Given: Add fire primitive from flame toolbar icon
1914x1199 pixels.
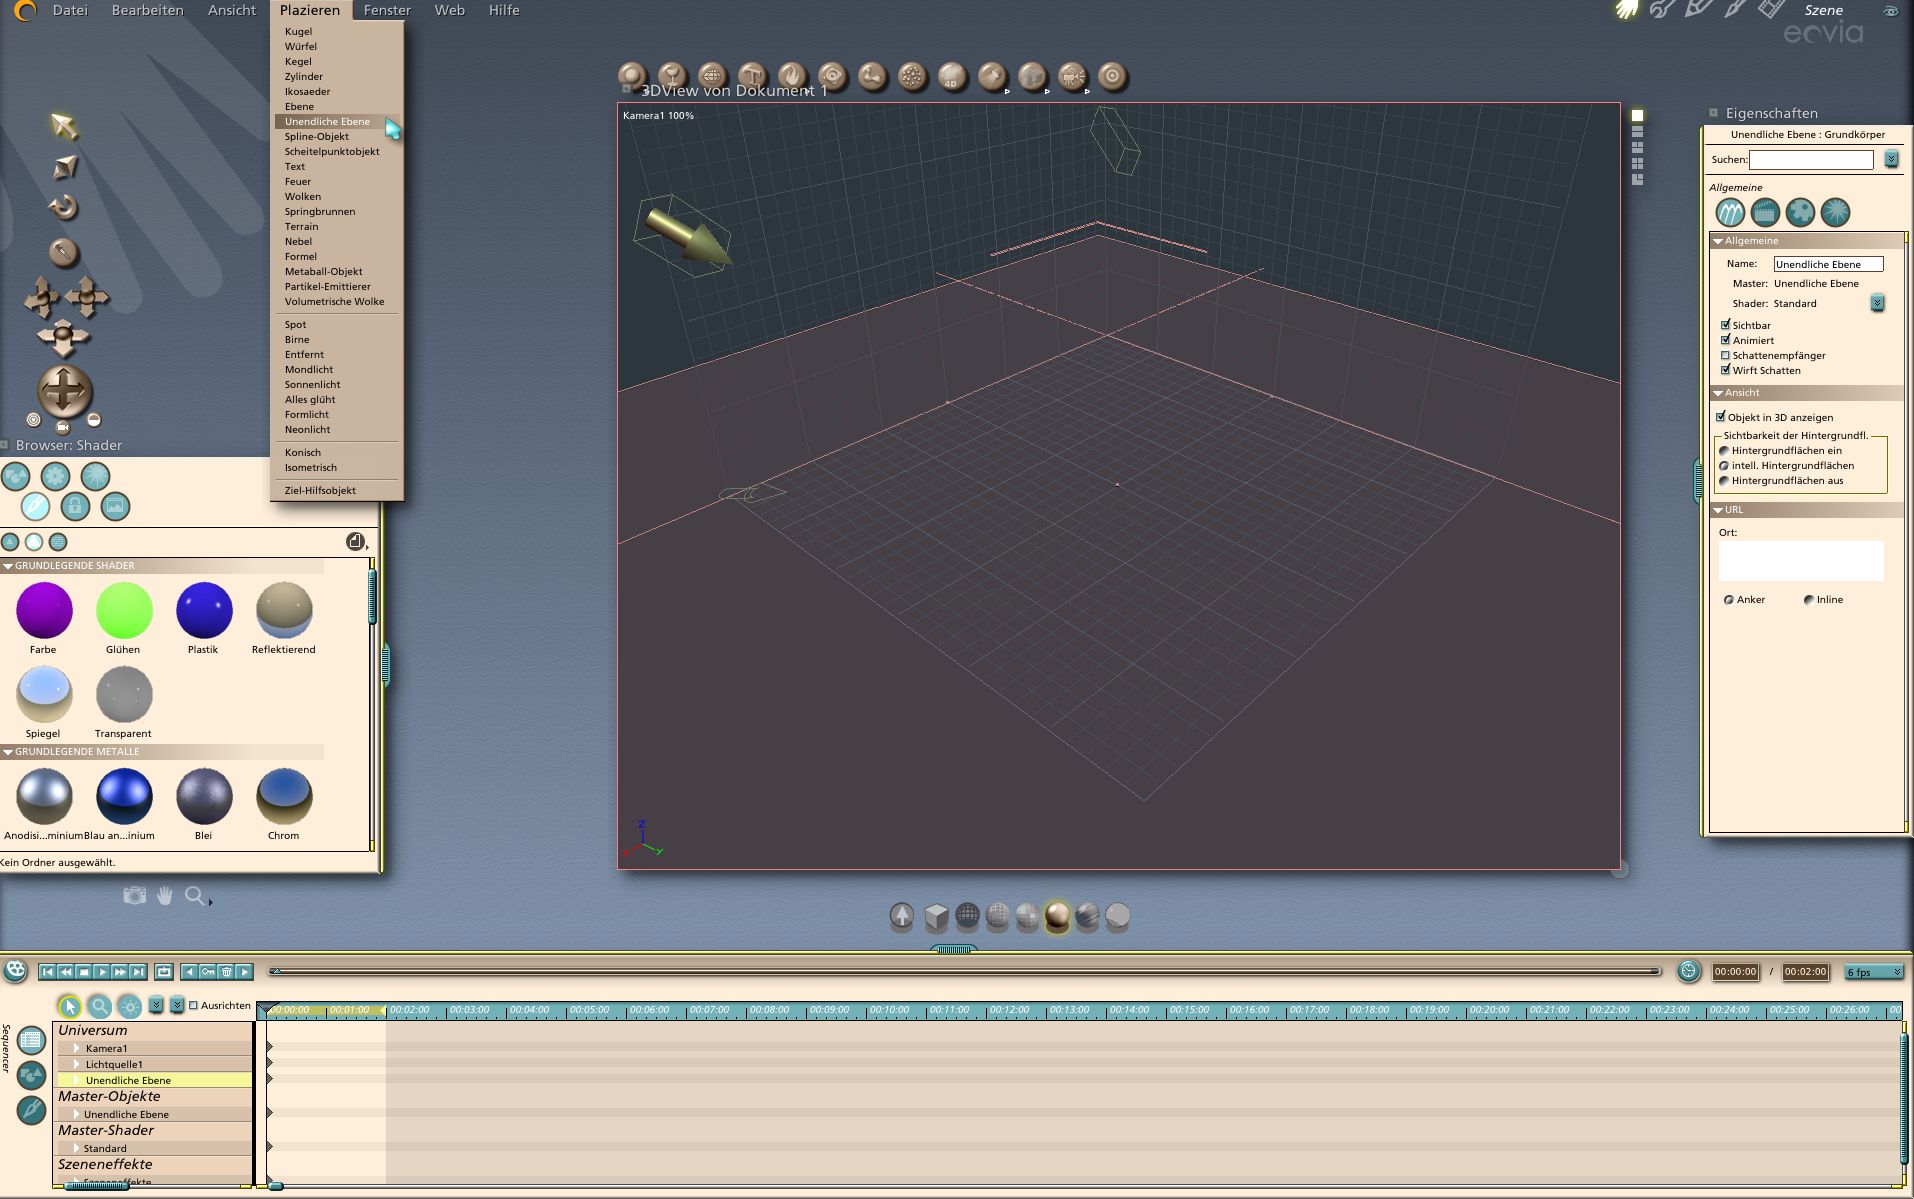Looking at the screenshot, I should point(792,77).
